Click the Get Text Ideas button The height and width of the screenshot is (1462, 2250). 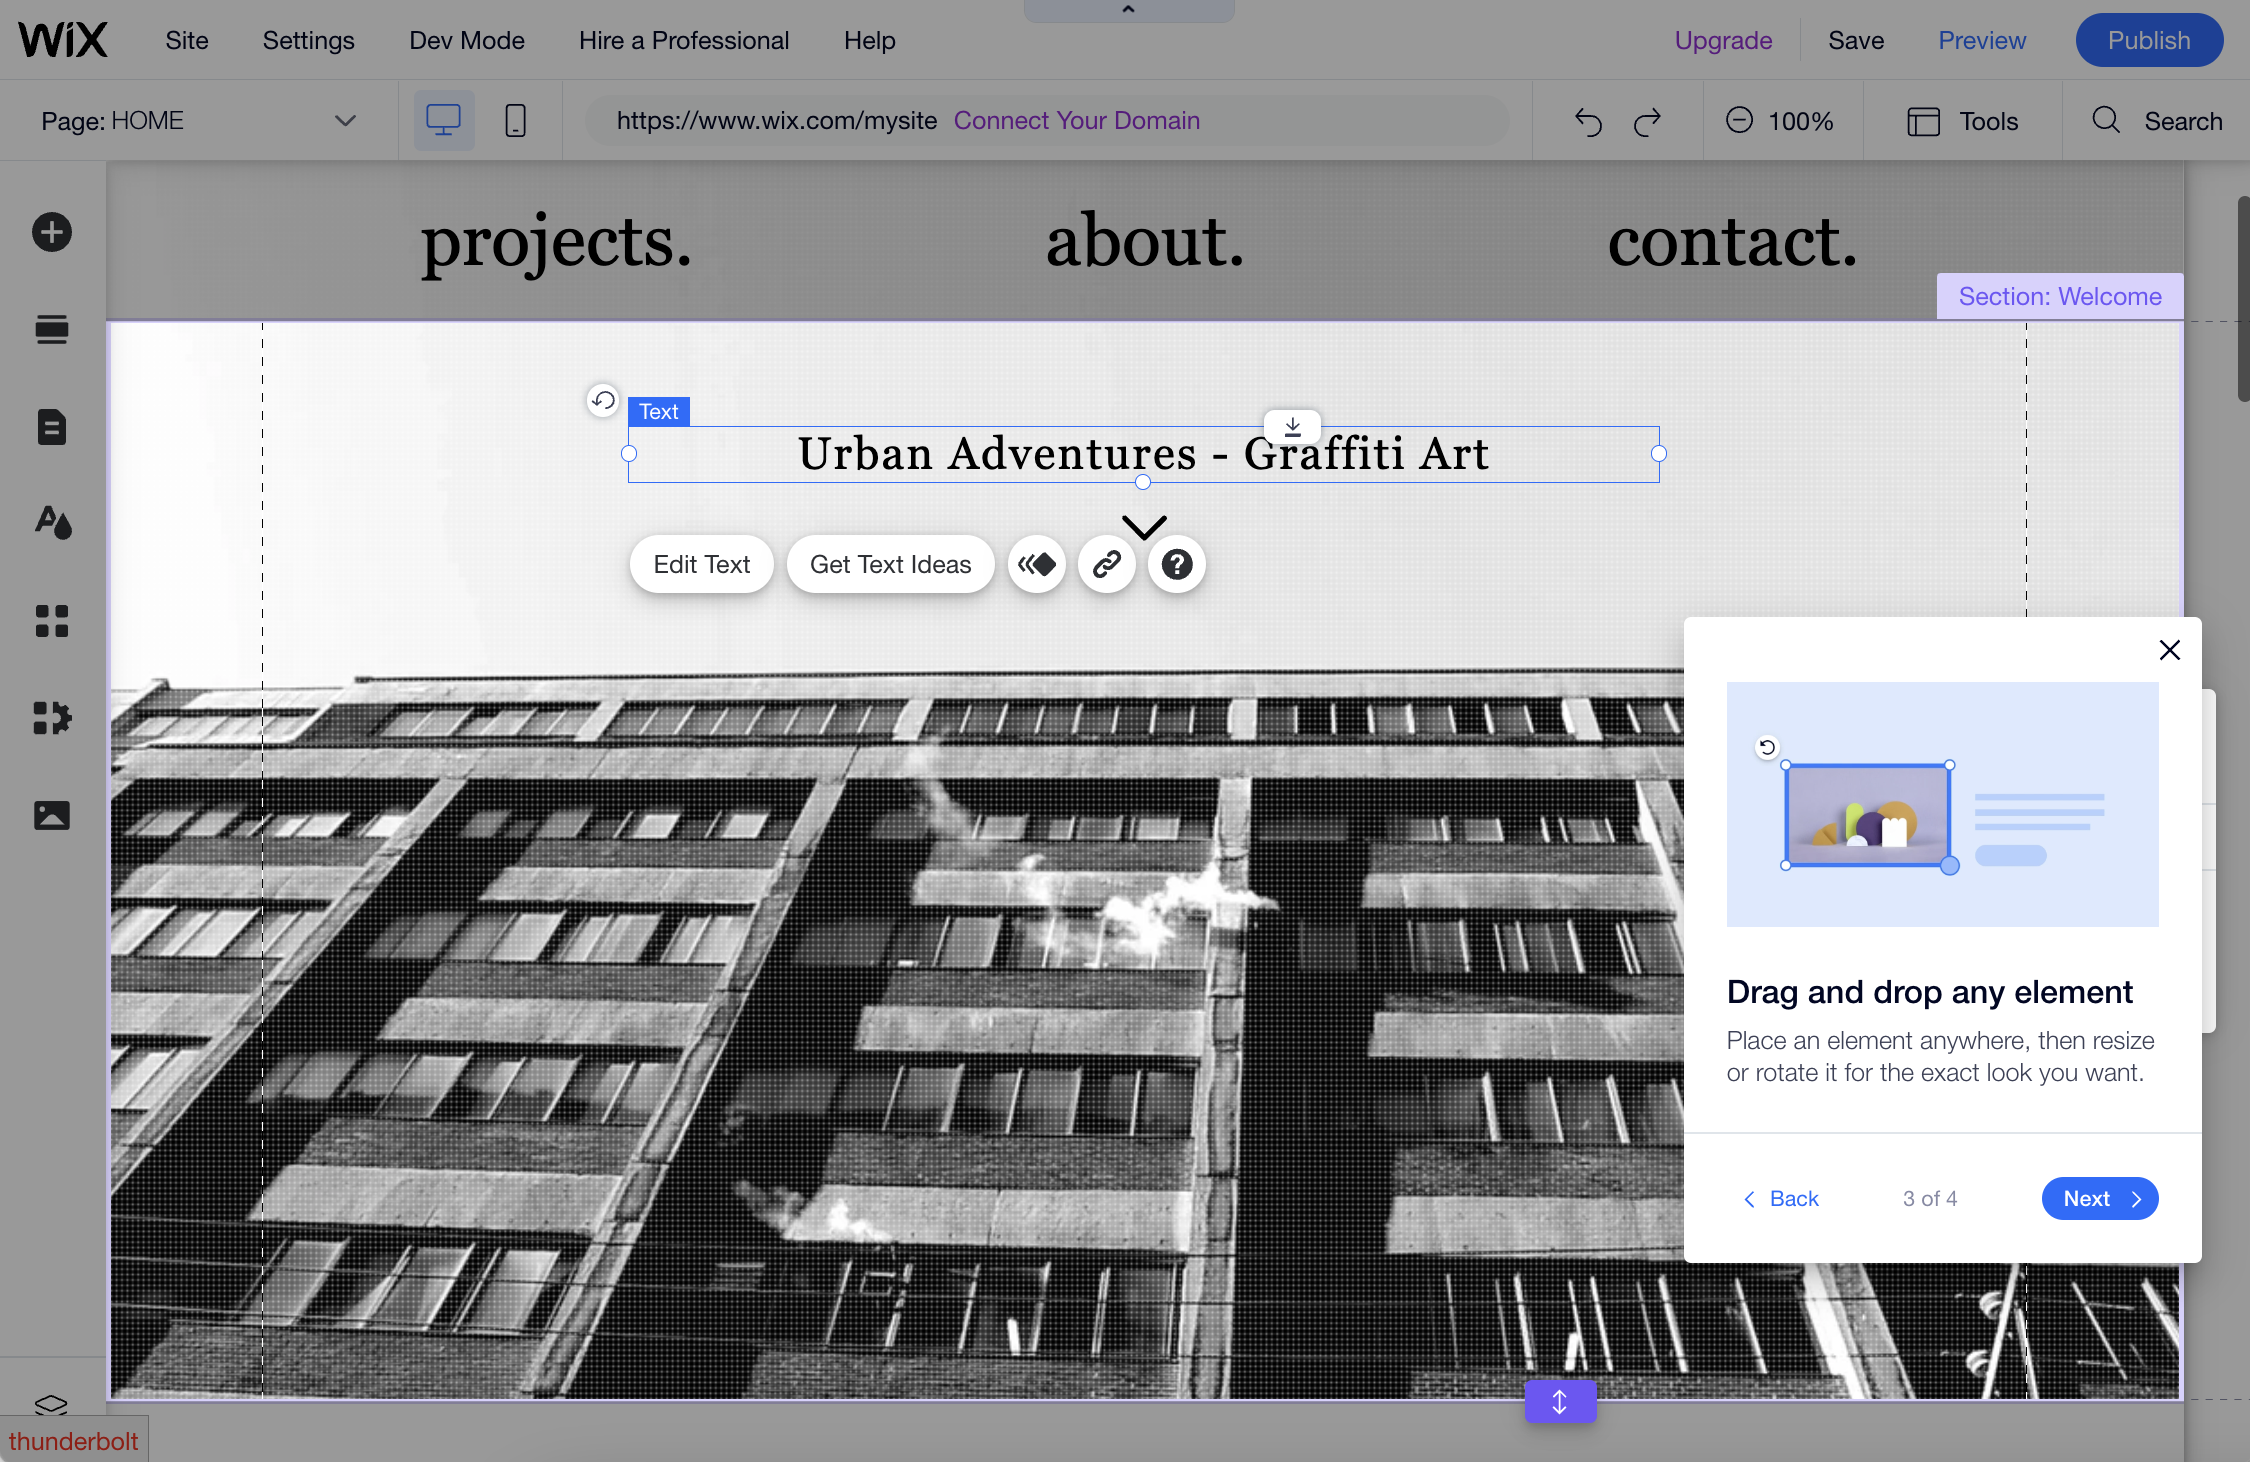pos(890,565)
